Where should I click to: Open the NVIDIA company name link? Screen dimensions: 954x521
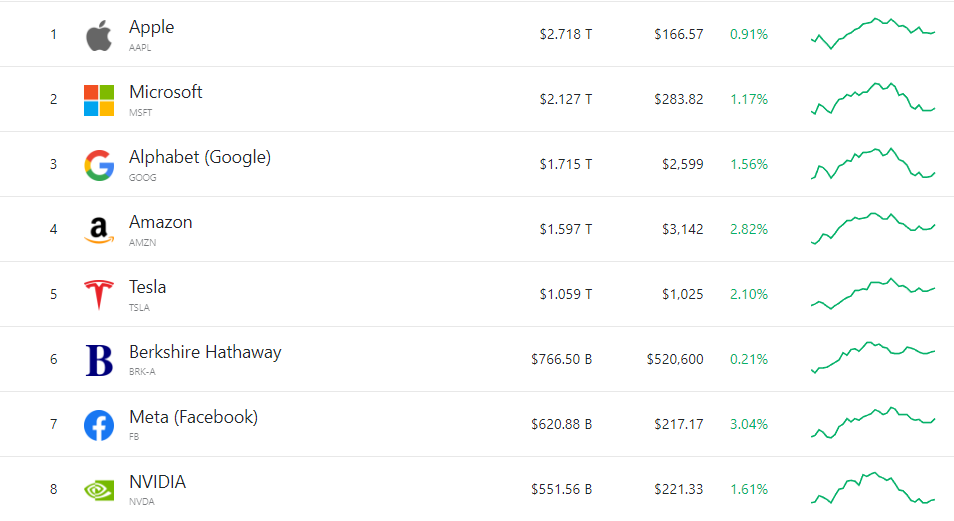click(x=157, y=482)
